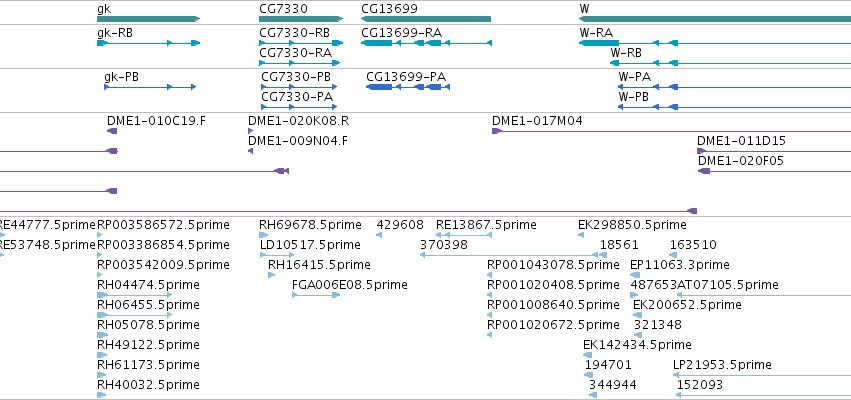Viewport: 851px width, 400px height.
Task: Click the LD10517.5prime EST label
Action: pos(310,245)
